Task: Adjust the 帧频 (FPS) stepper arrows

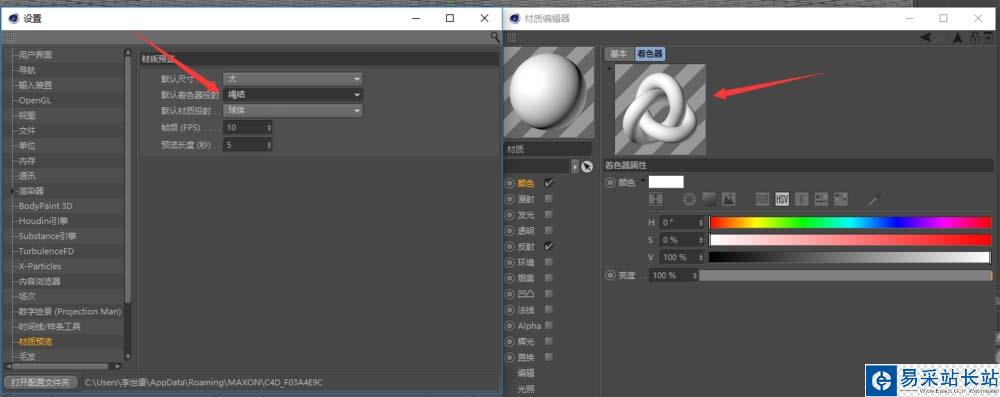Action: point(268,128)
